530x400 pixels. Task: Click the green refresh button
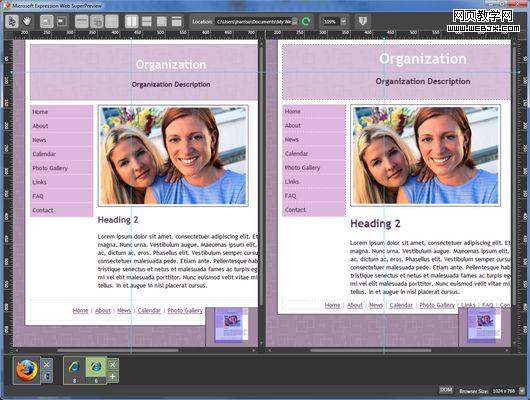click(306, 22)
